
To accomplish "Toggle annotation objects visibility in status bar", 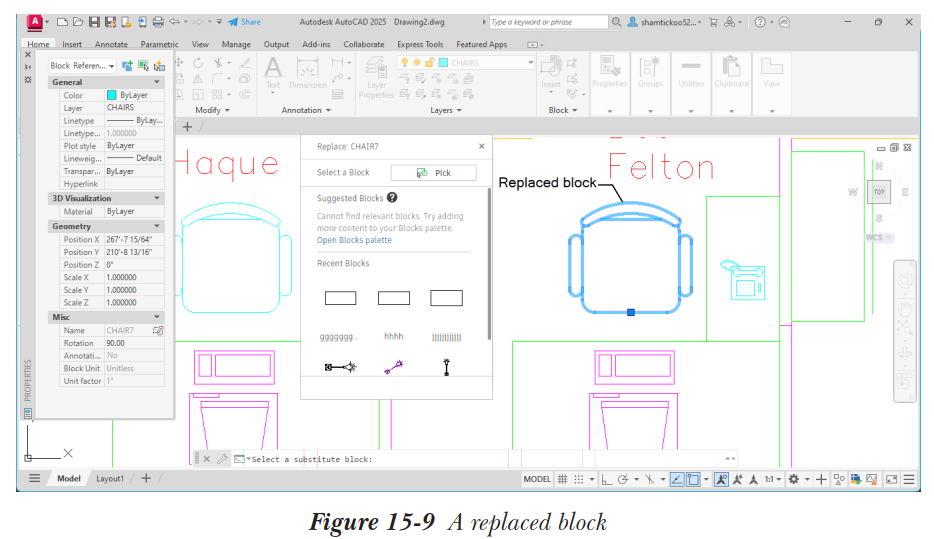I will point(721,479).
